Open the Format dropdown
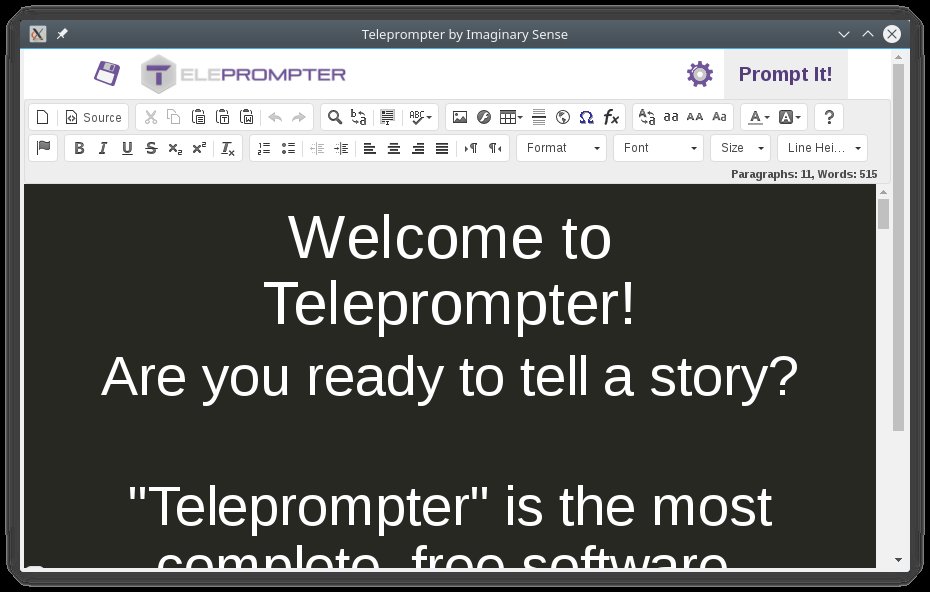930x592 pixels. tap(560, 148)
